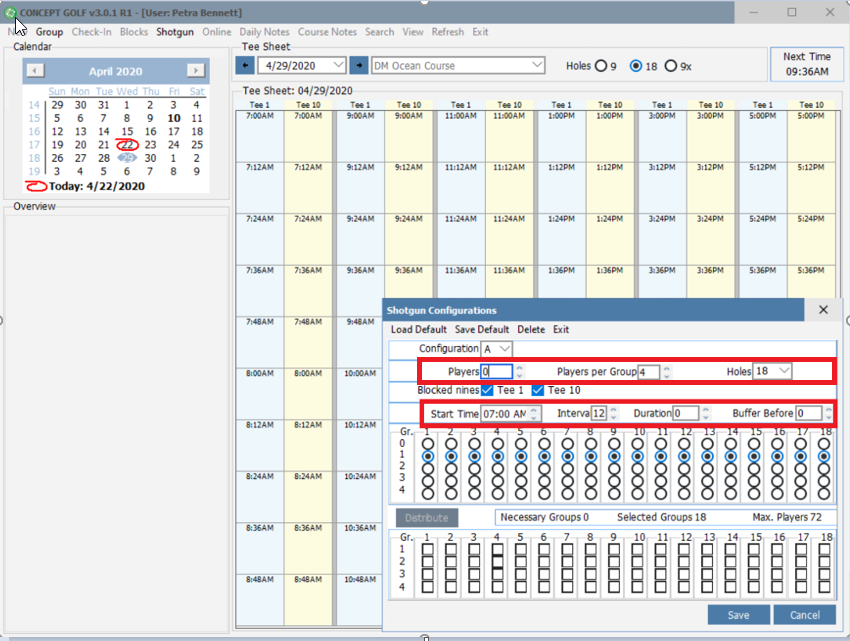Select 2 groups radio for hole 5
Screen dimensions: 850x641
(x=521, y=469)
